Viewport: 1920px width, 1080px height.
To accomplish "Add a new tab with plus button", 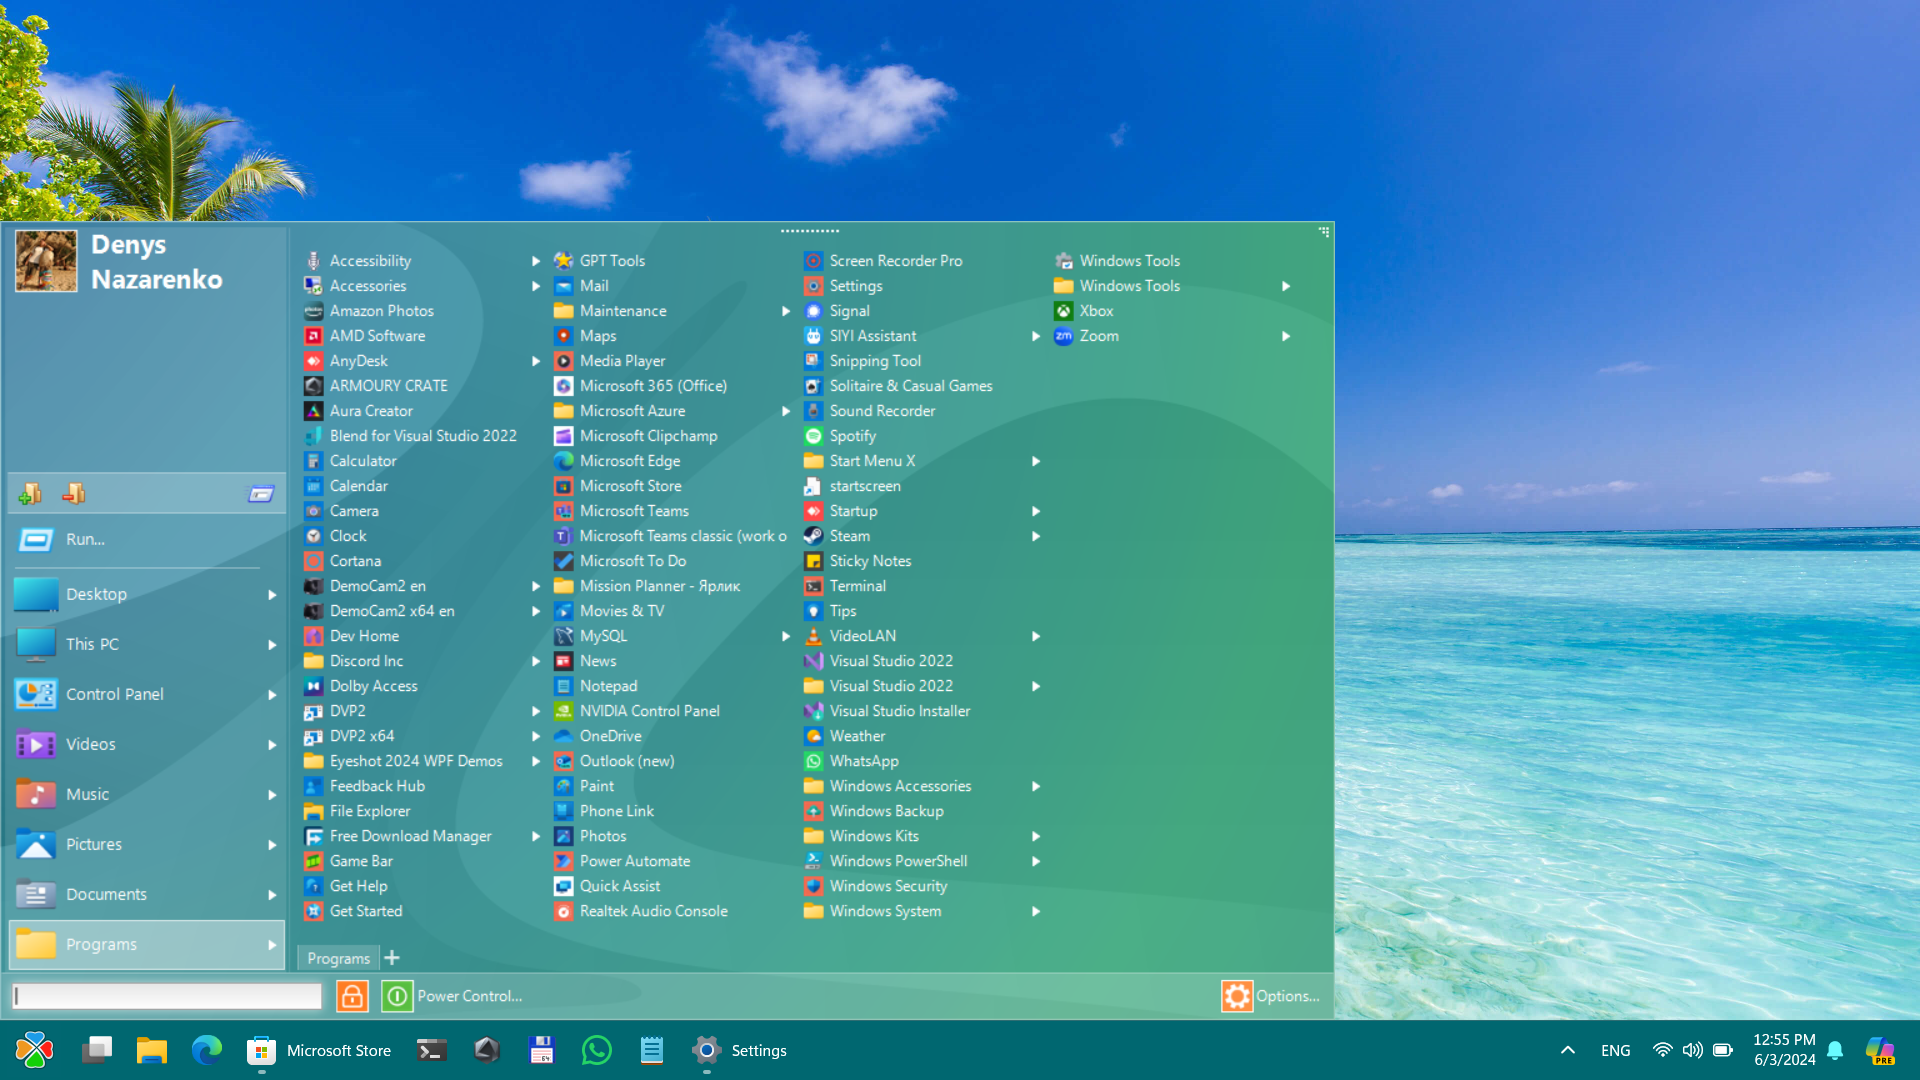I will [x=392, y=958].
